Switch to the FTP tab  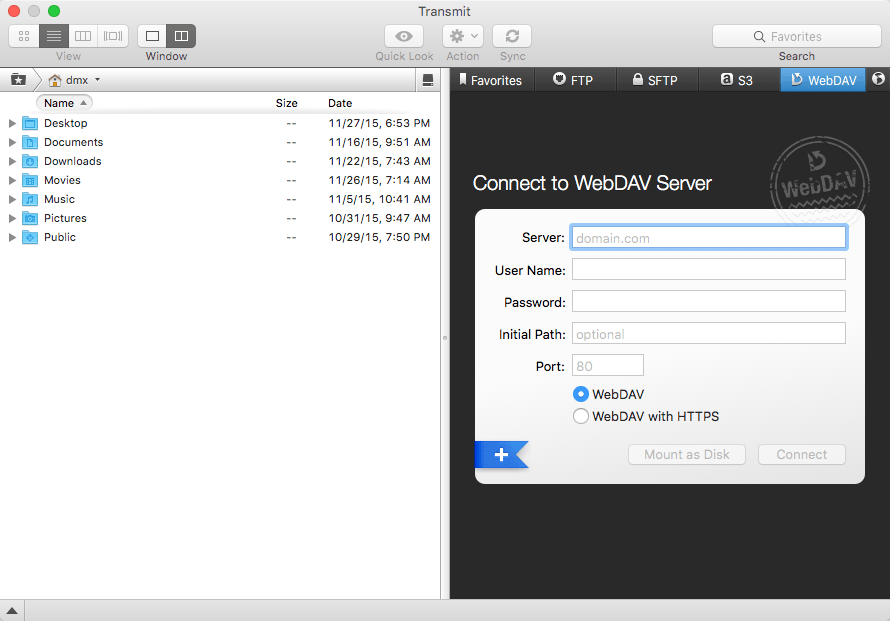pyautogui.click(x=575, y=80)
